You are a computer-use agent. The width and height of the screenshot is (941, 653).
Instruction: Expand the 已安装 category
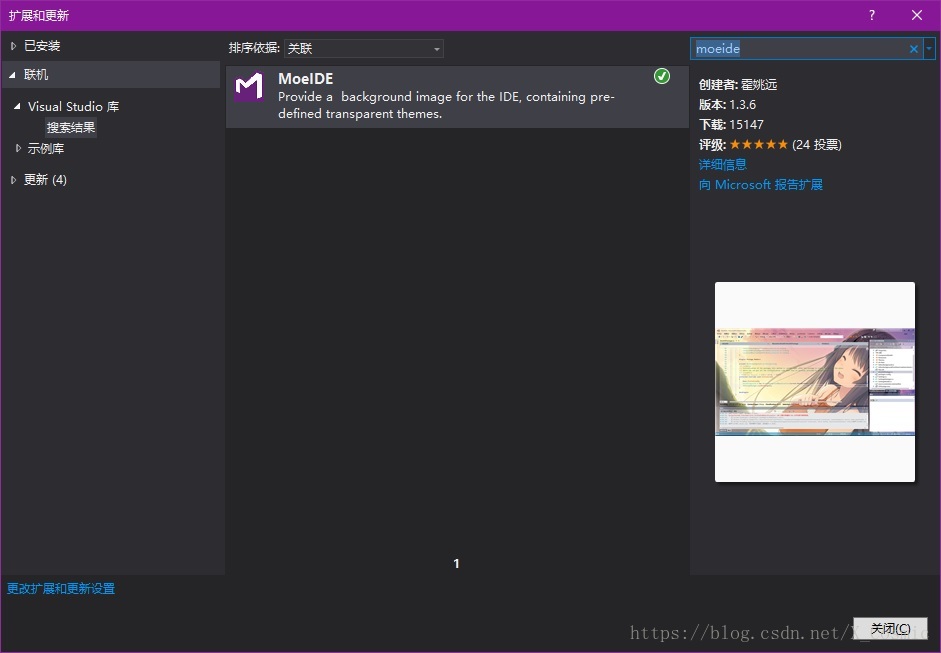click(x=13, y=46)
